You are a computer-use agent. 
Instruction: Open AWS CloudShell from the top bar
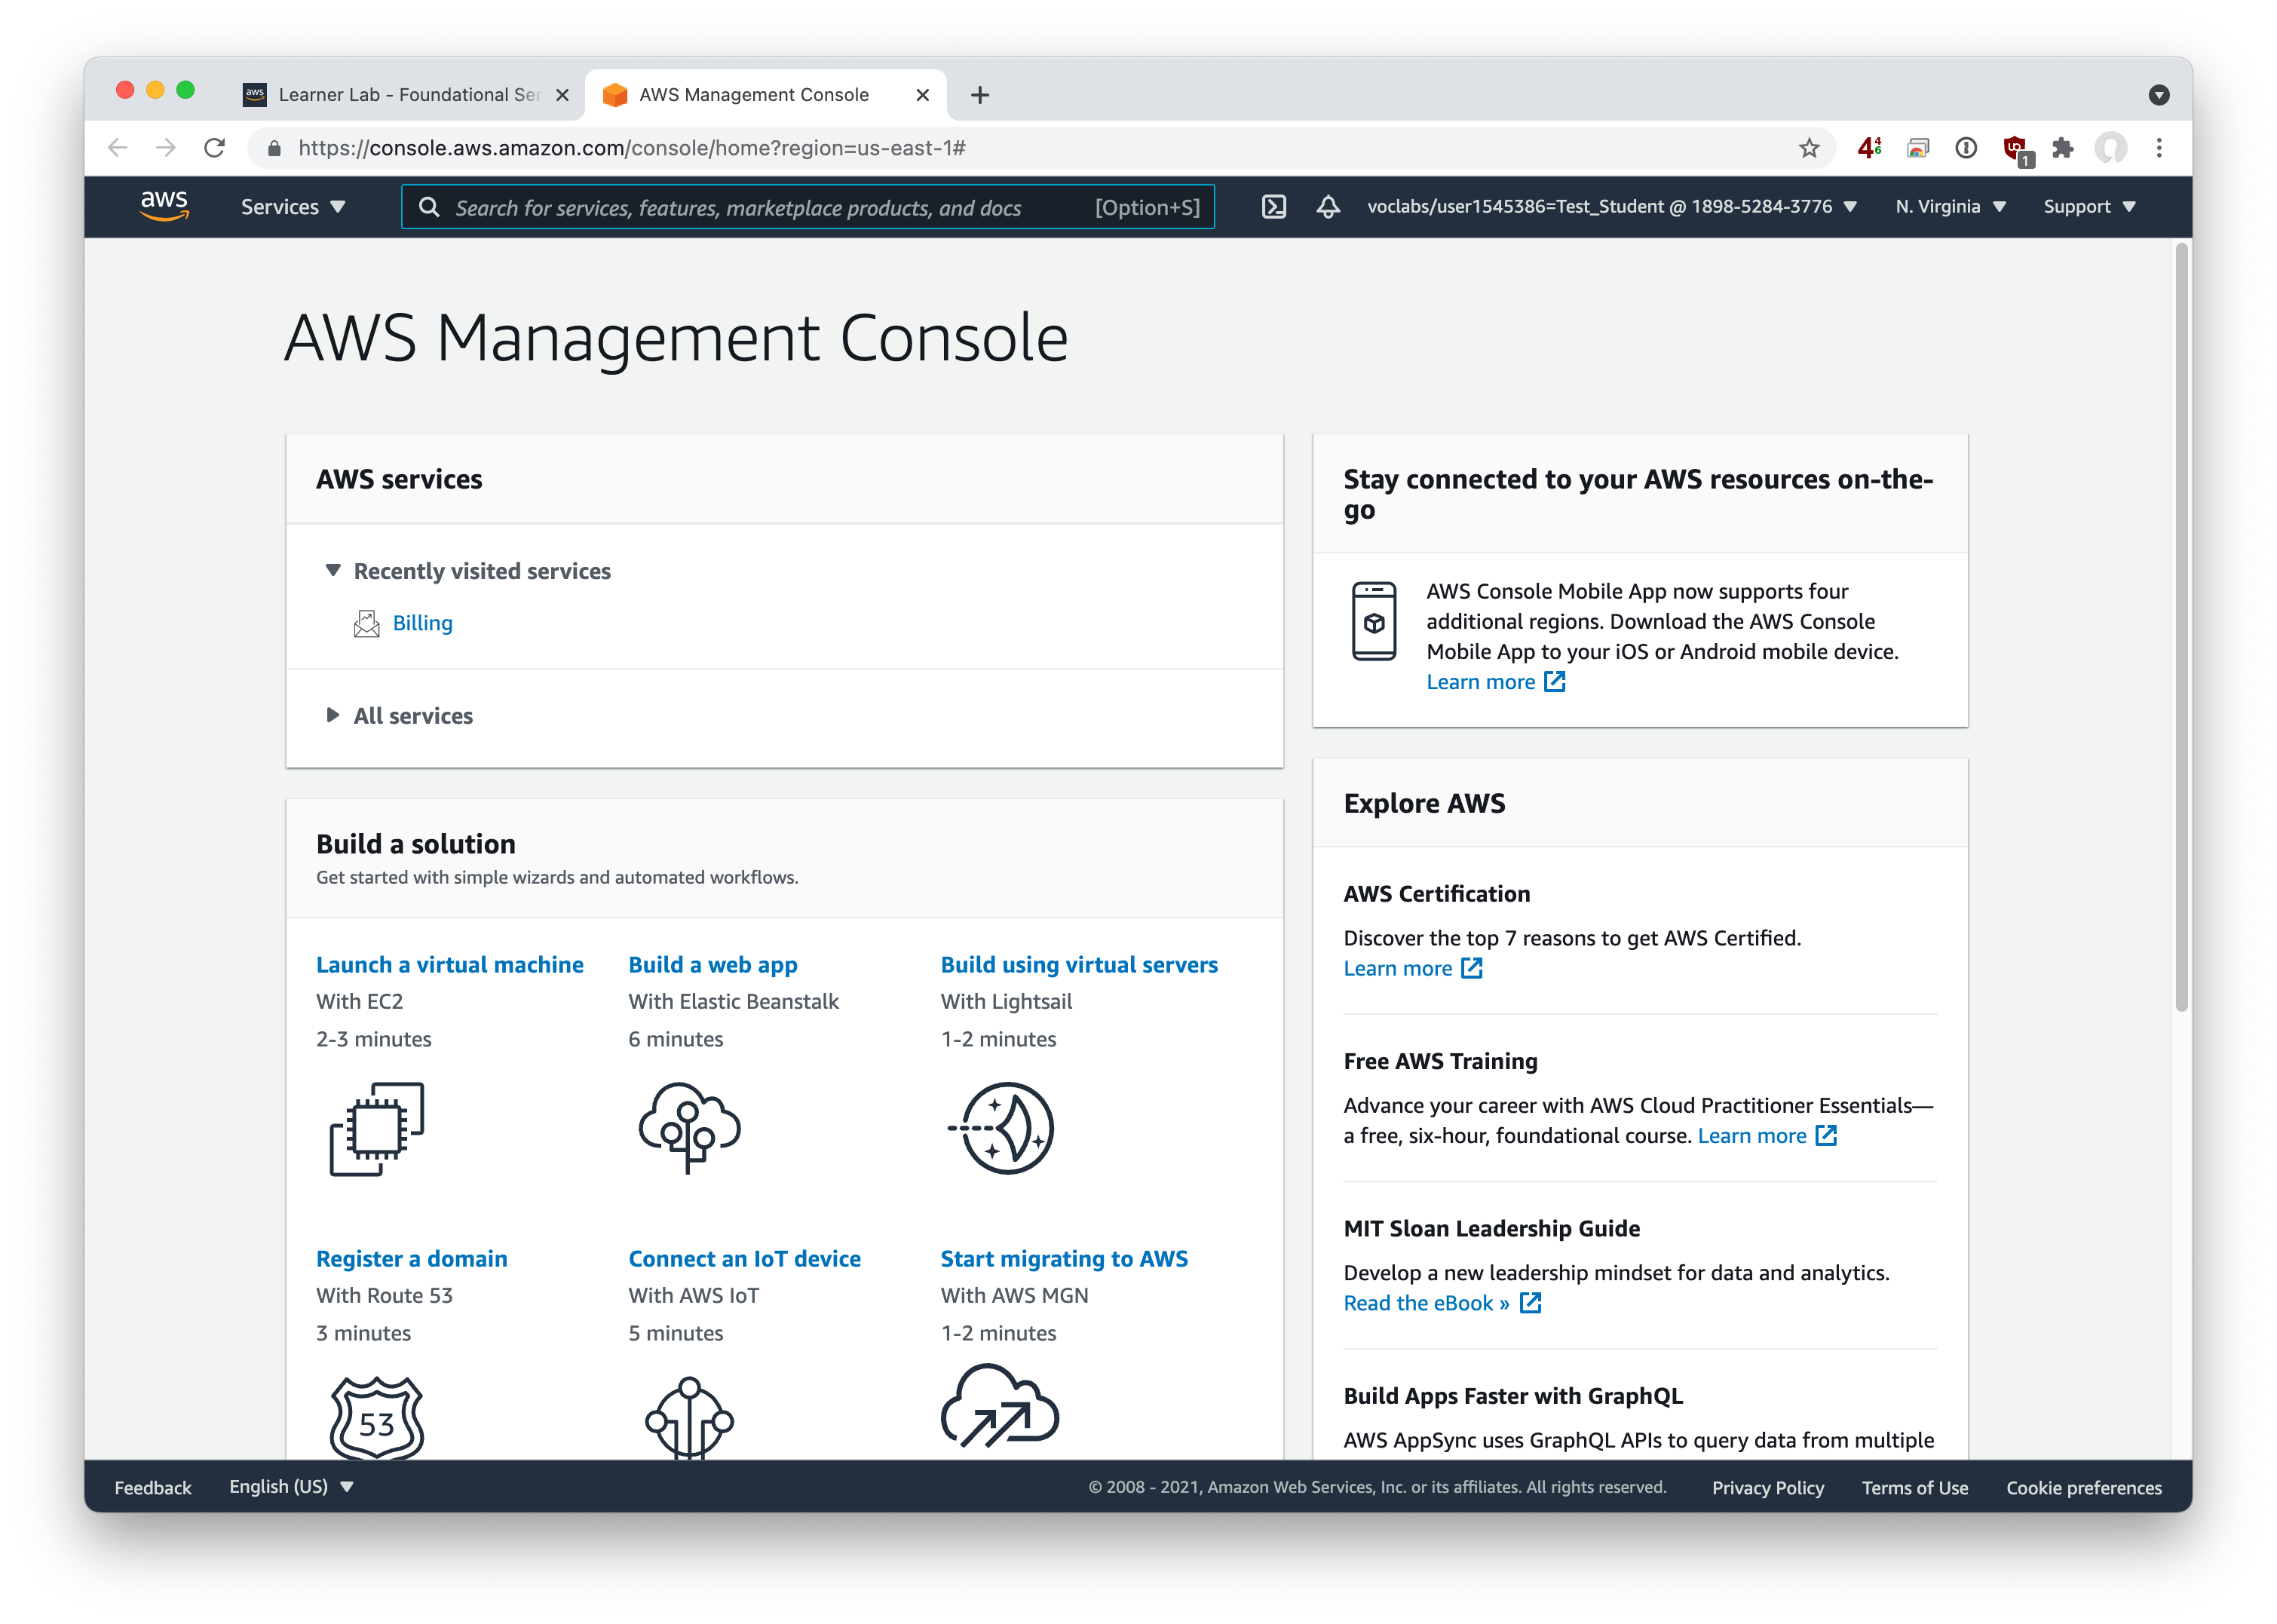coord(1274,207)
